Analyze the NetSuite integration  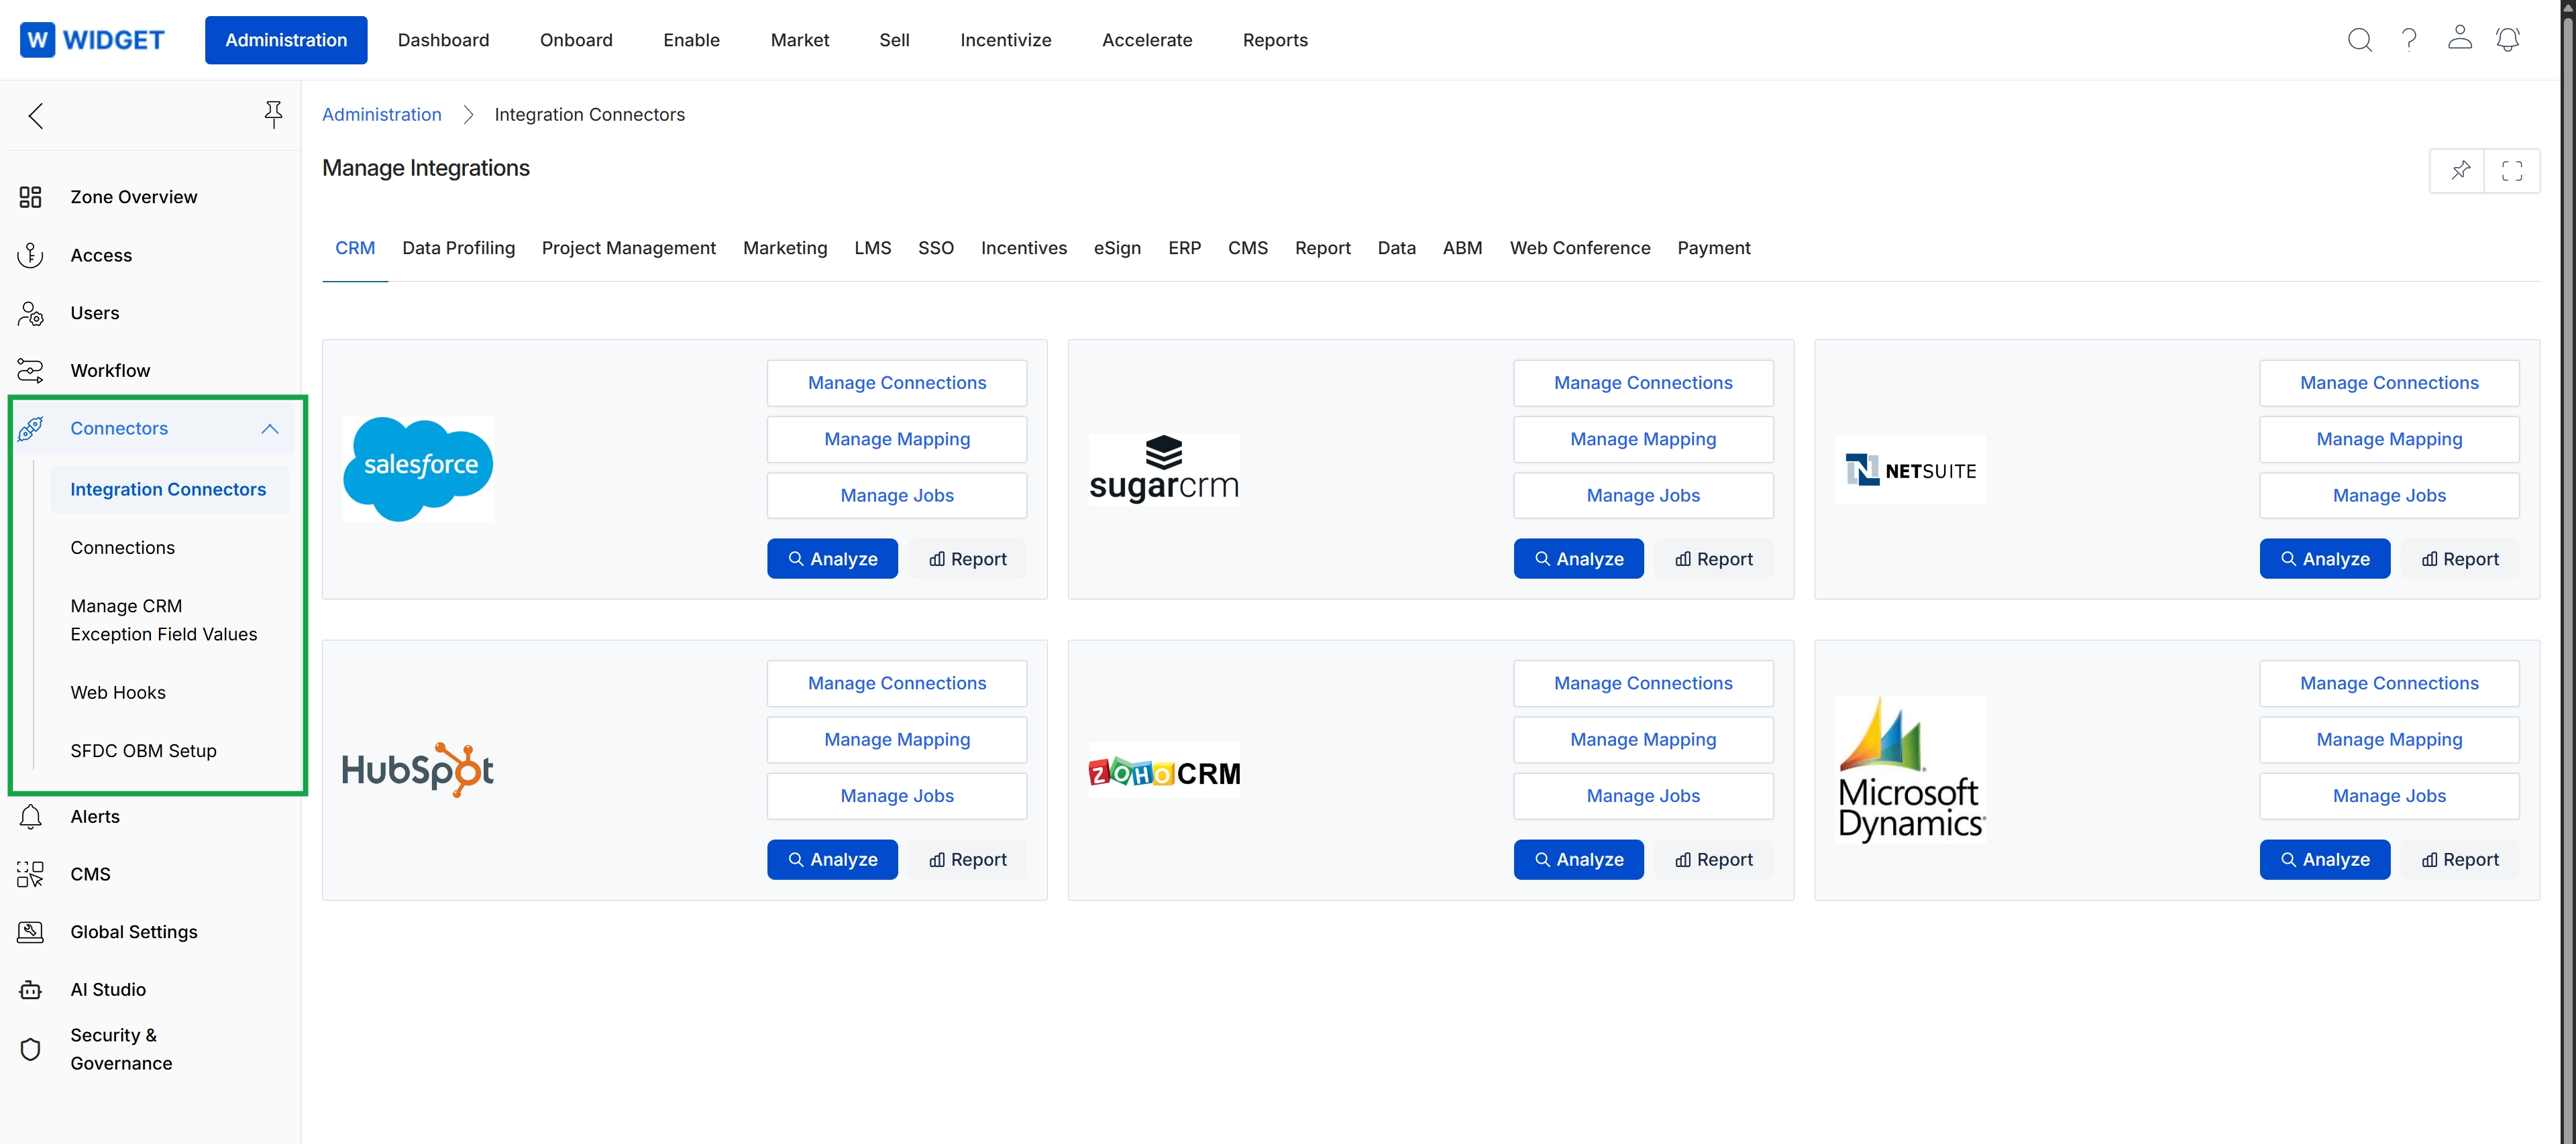coord(2324,559)
